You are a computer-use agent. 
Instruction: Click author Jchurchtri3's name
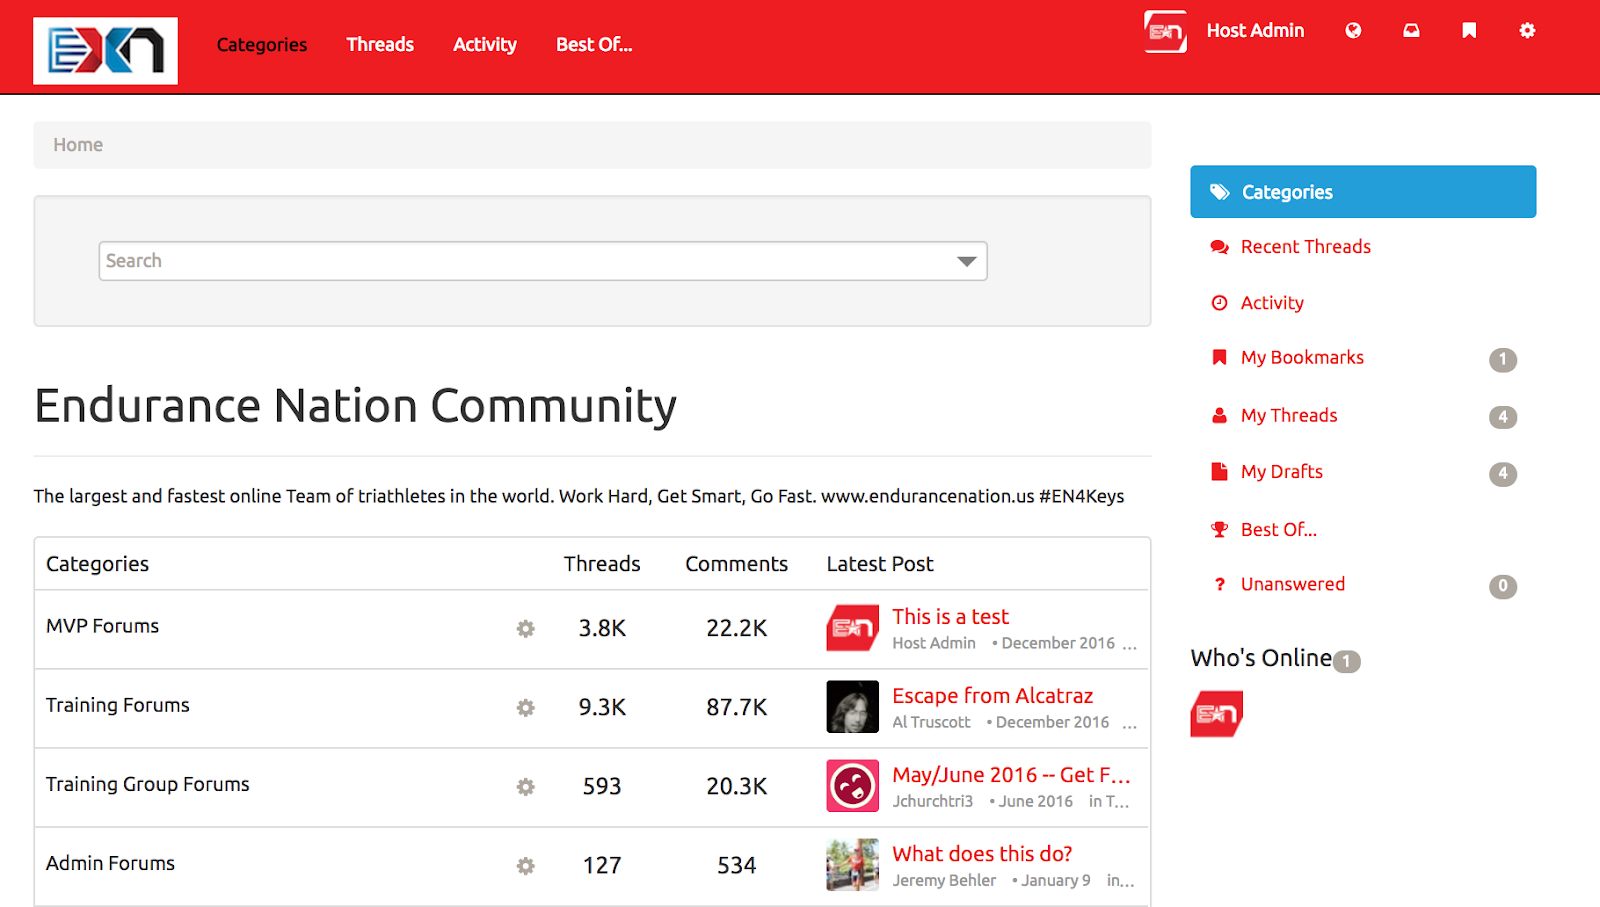(932, 802)
